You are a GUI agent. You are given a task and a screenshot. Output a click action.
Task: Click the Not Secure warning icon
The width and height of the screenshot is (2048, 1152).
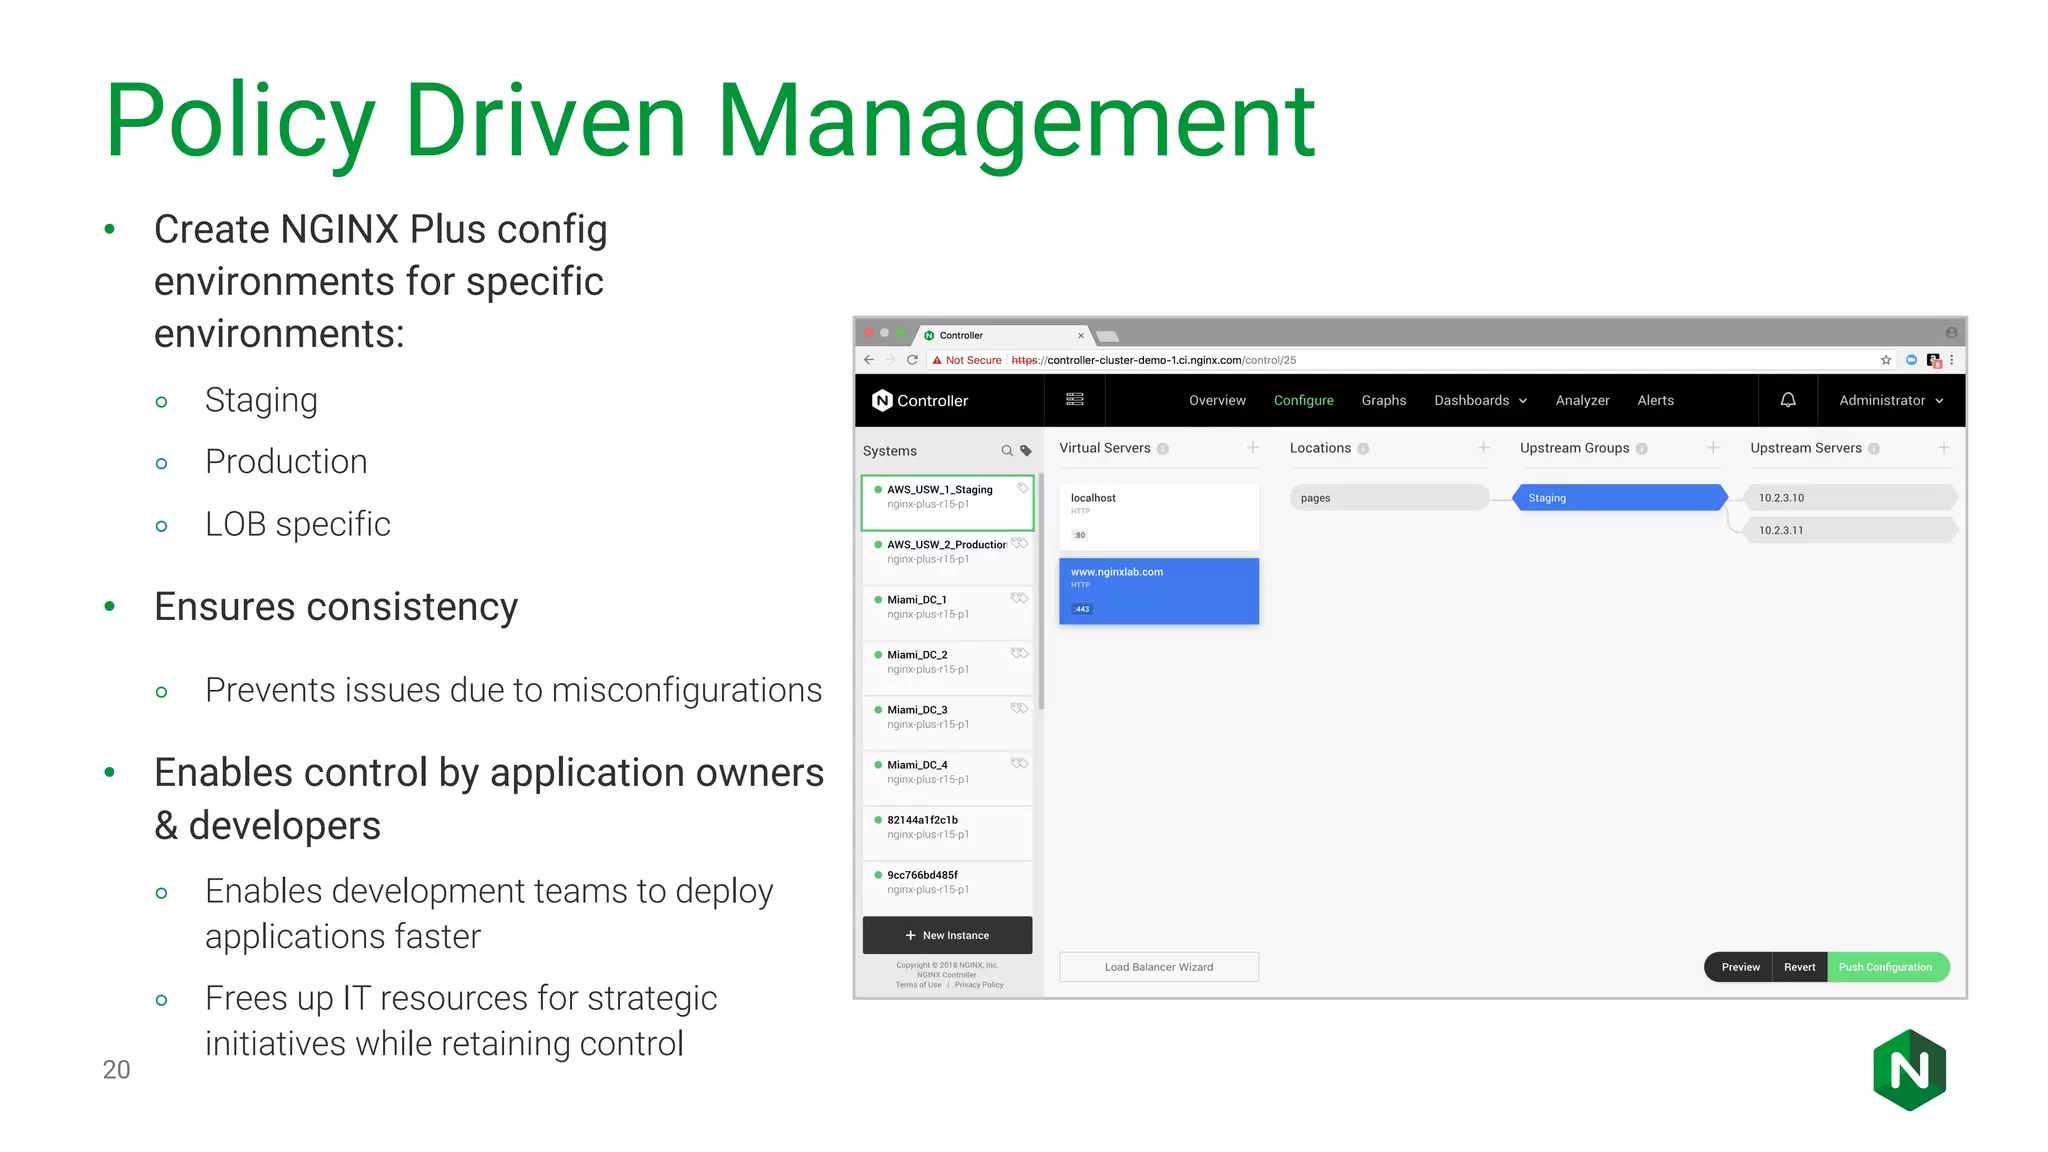pos(937,360)
